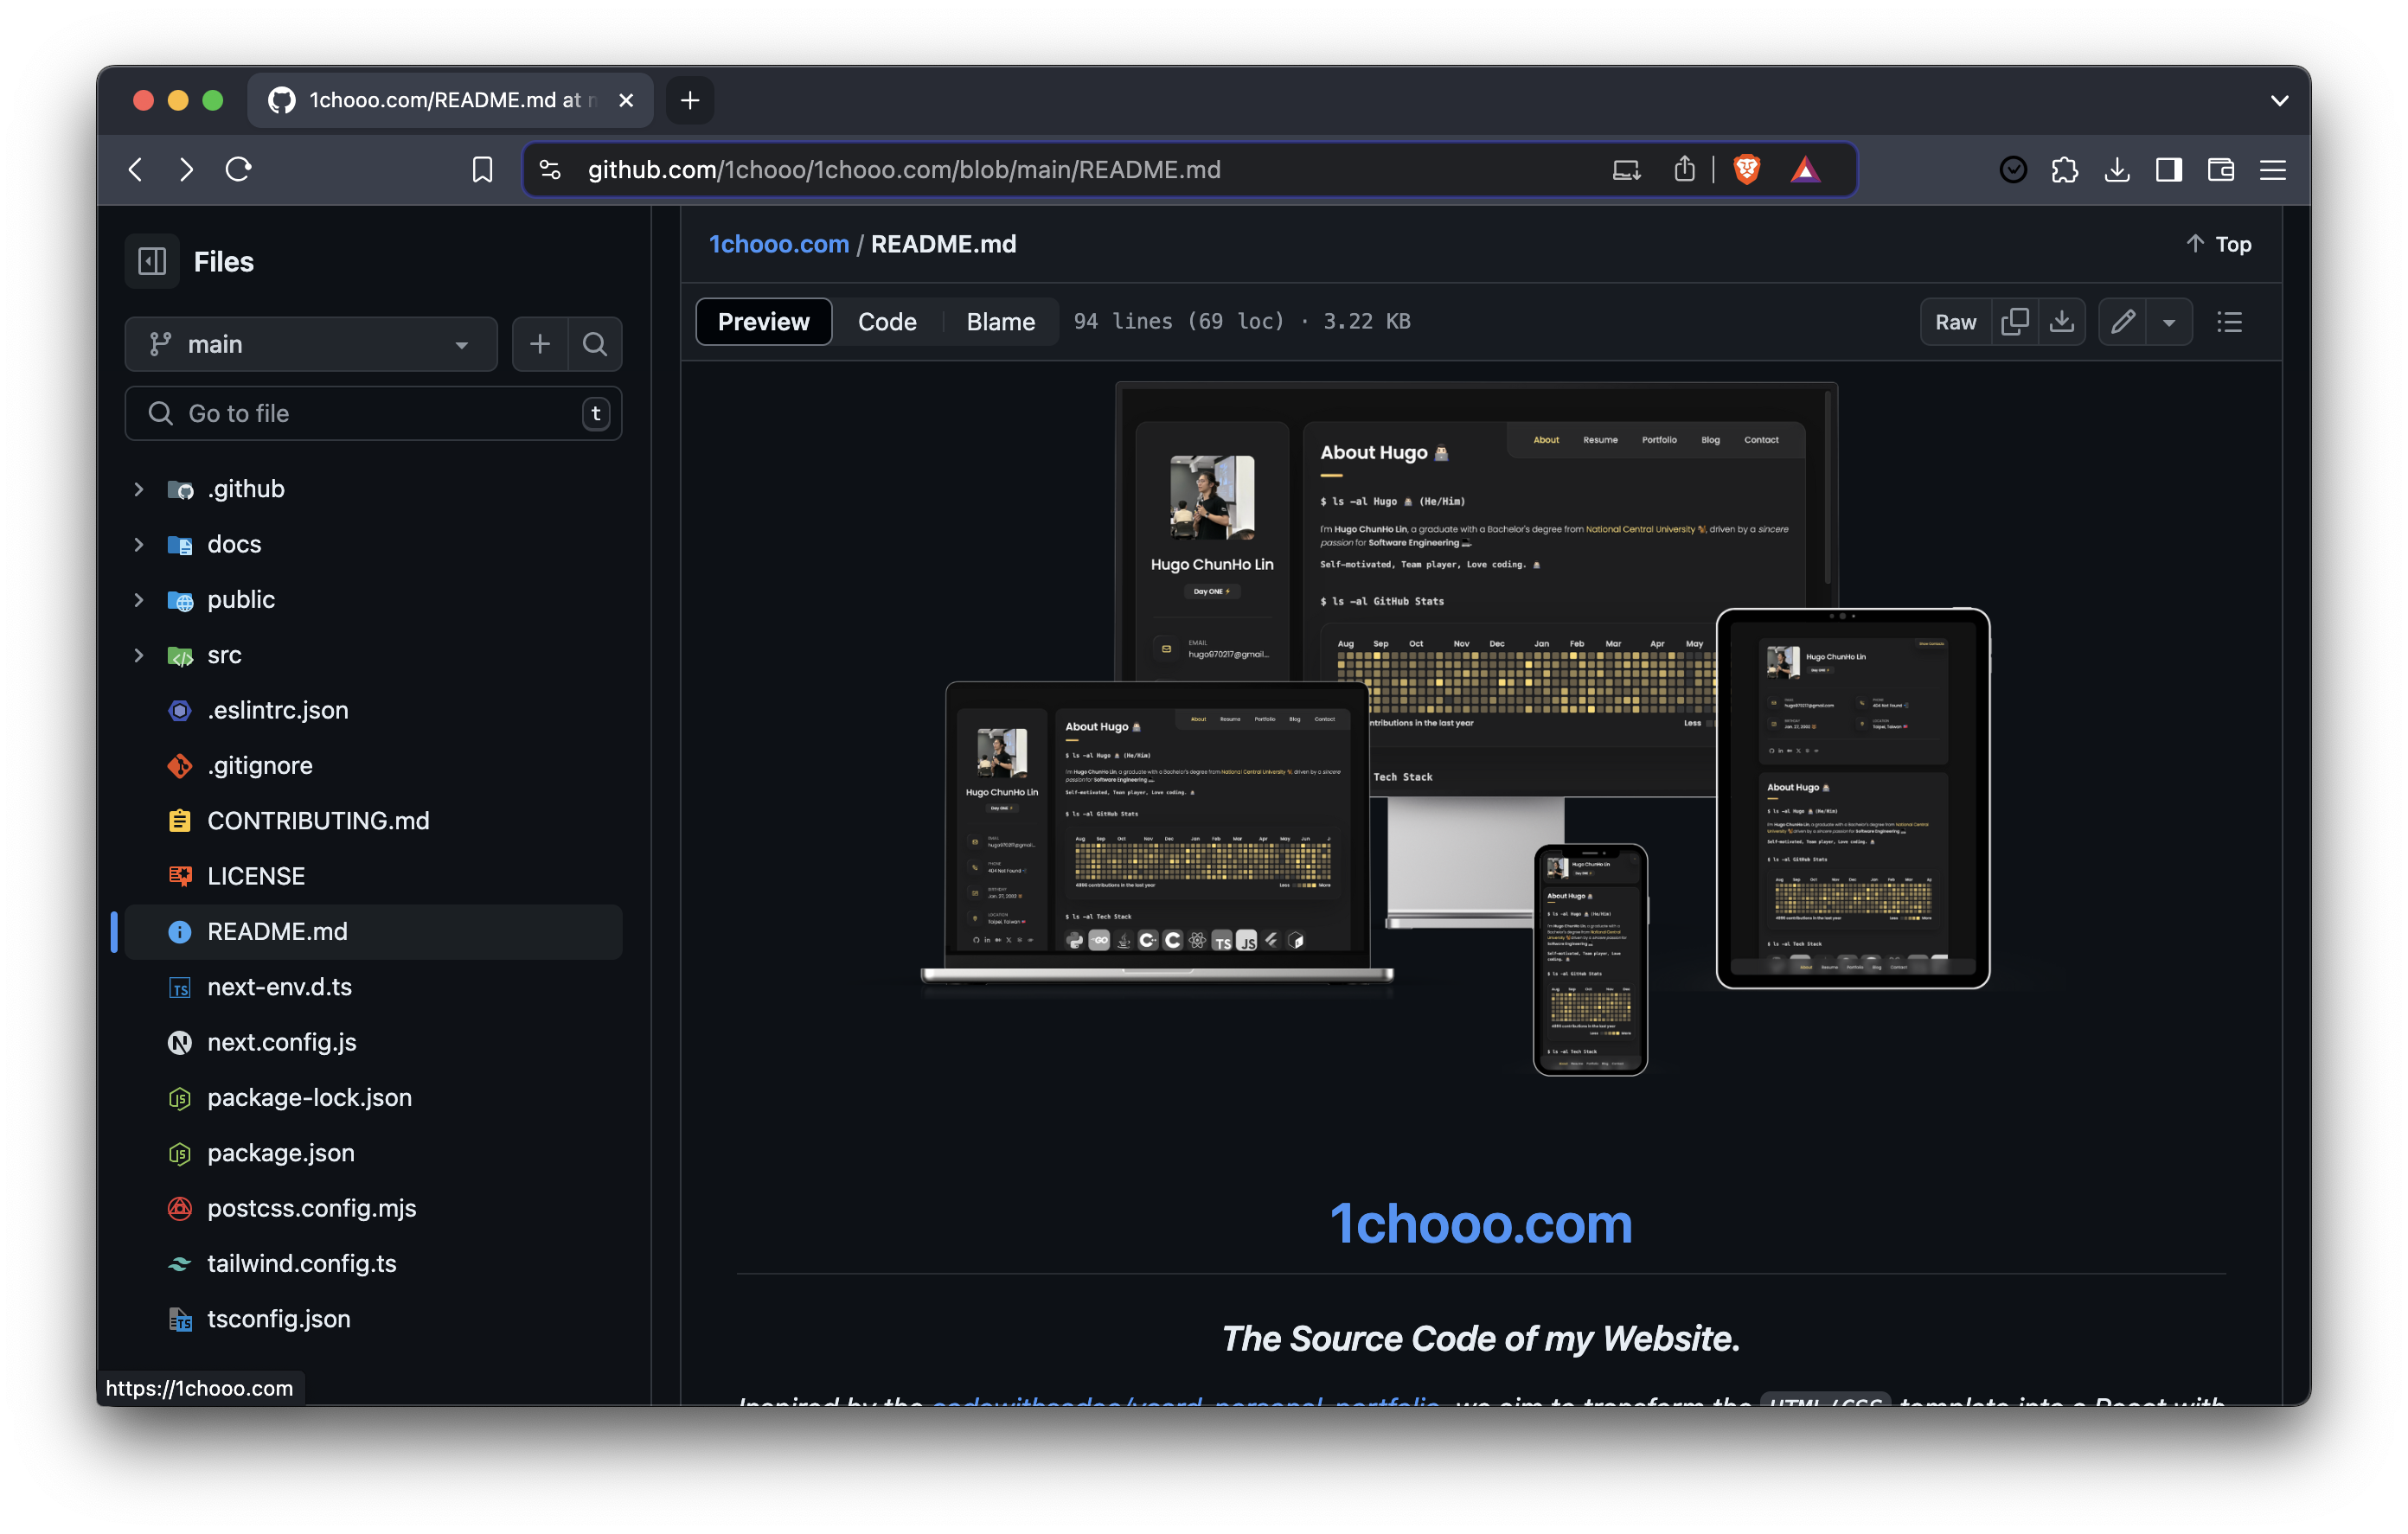Open the main branch selector
This screenshot has width=2408, height=1534.
310,344
